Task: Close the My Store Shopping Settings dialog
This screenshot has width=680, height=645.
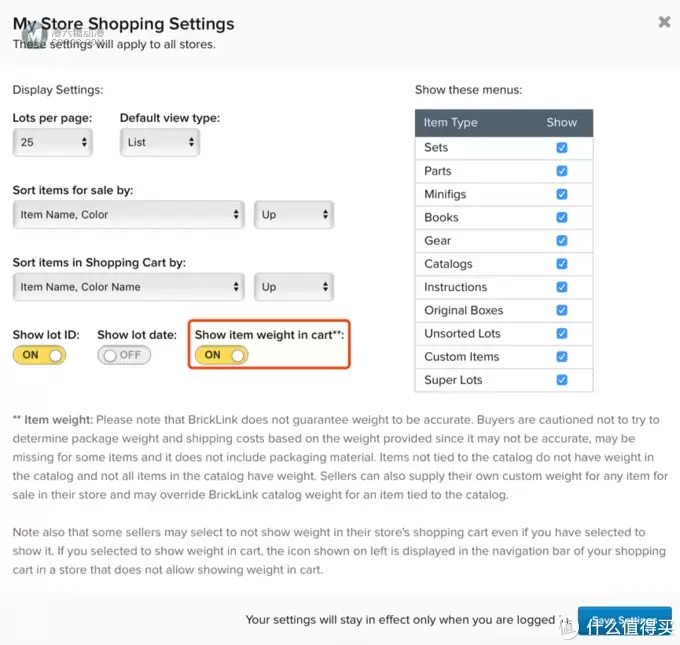Action: click(x=664, y=22)
